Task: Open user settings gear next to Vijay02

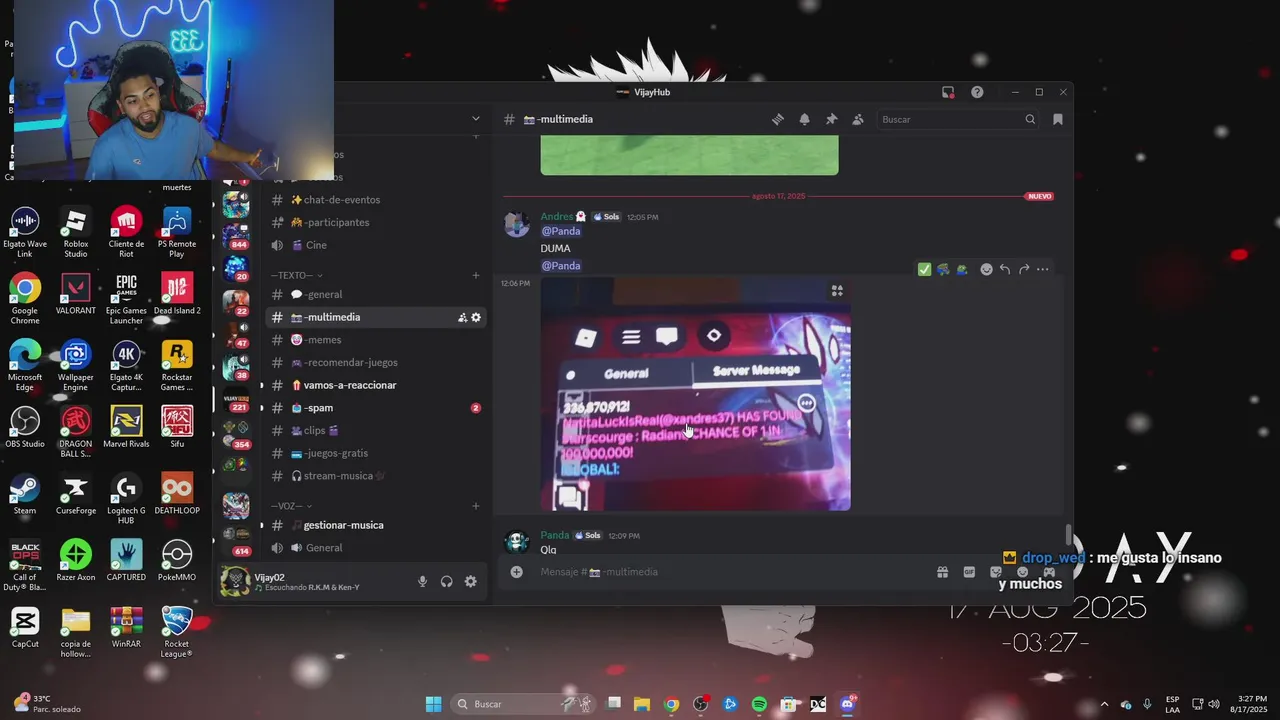Action: (470, 581)
